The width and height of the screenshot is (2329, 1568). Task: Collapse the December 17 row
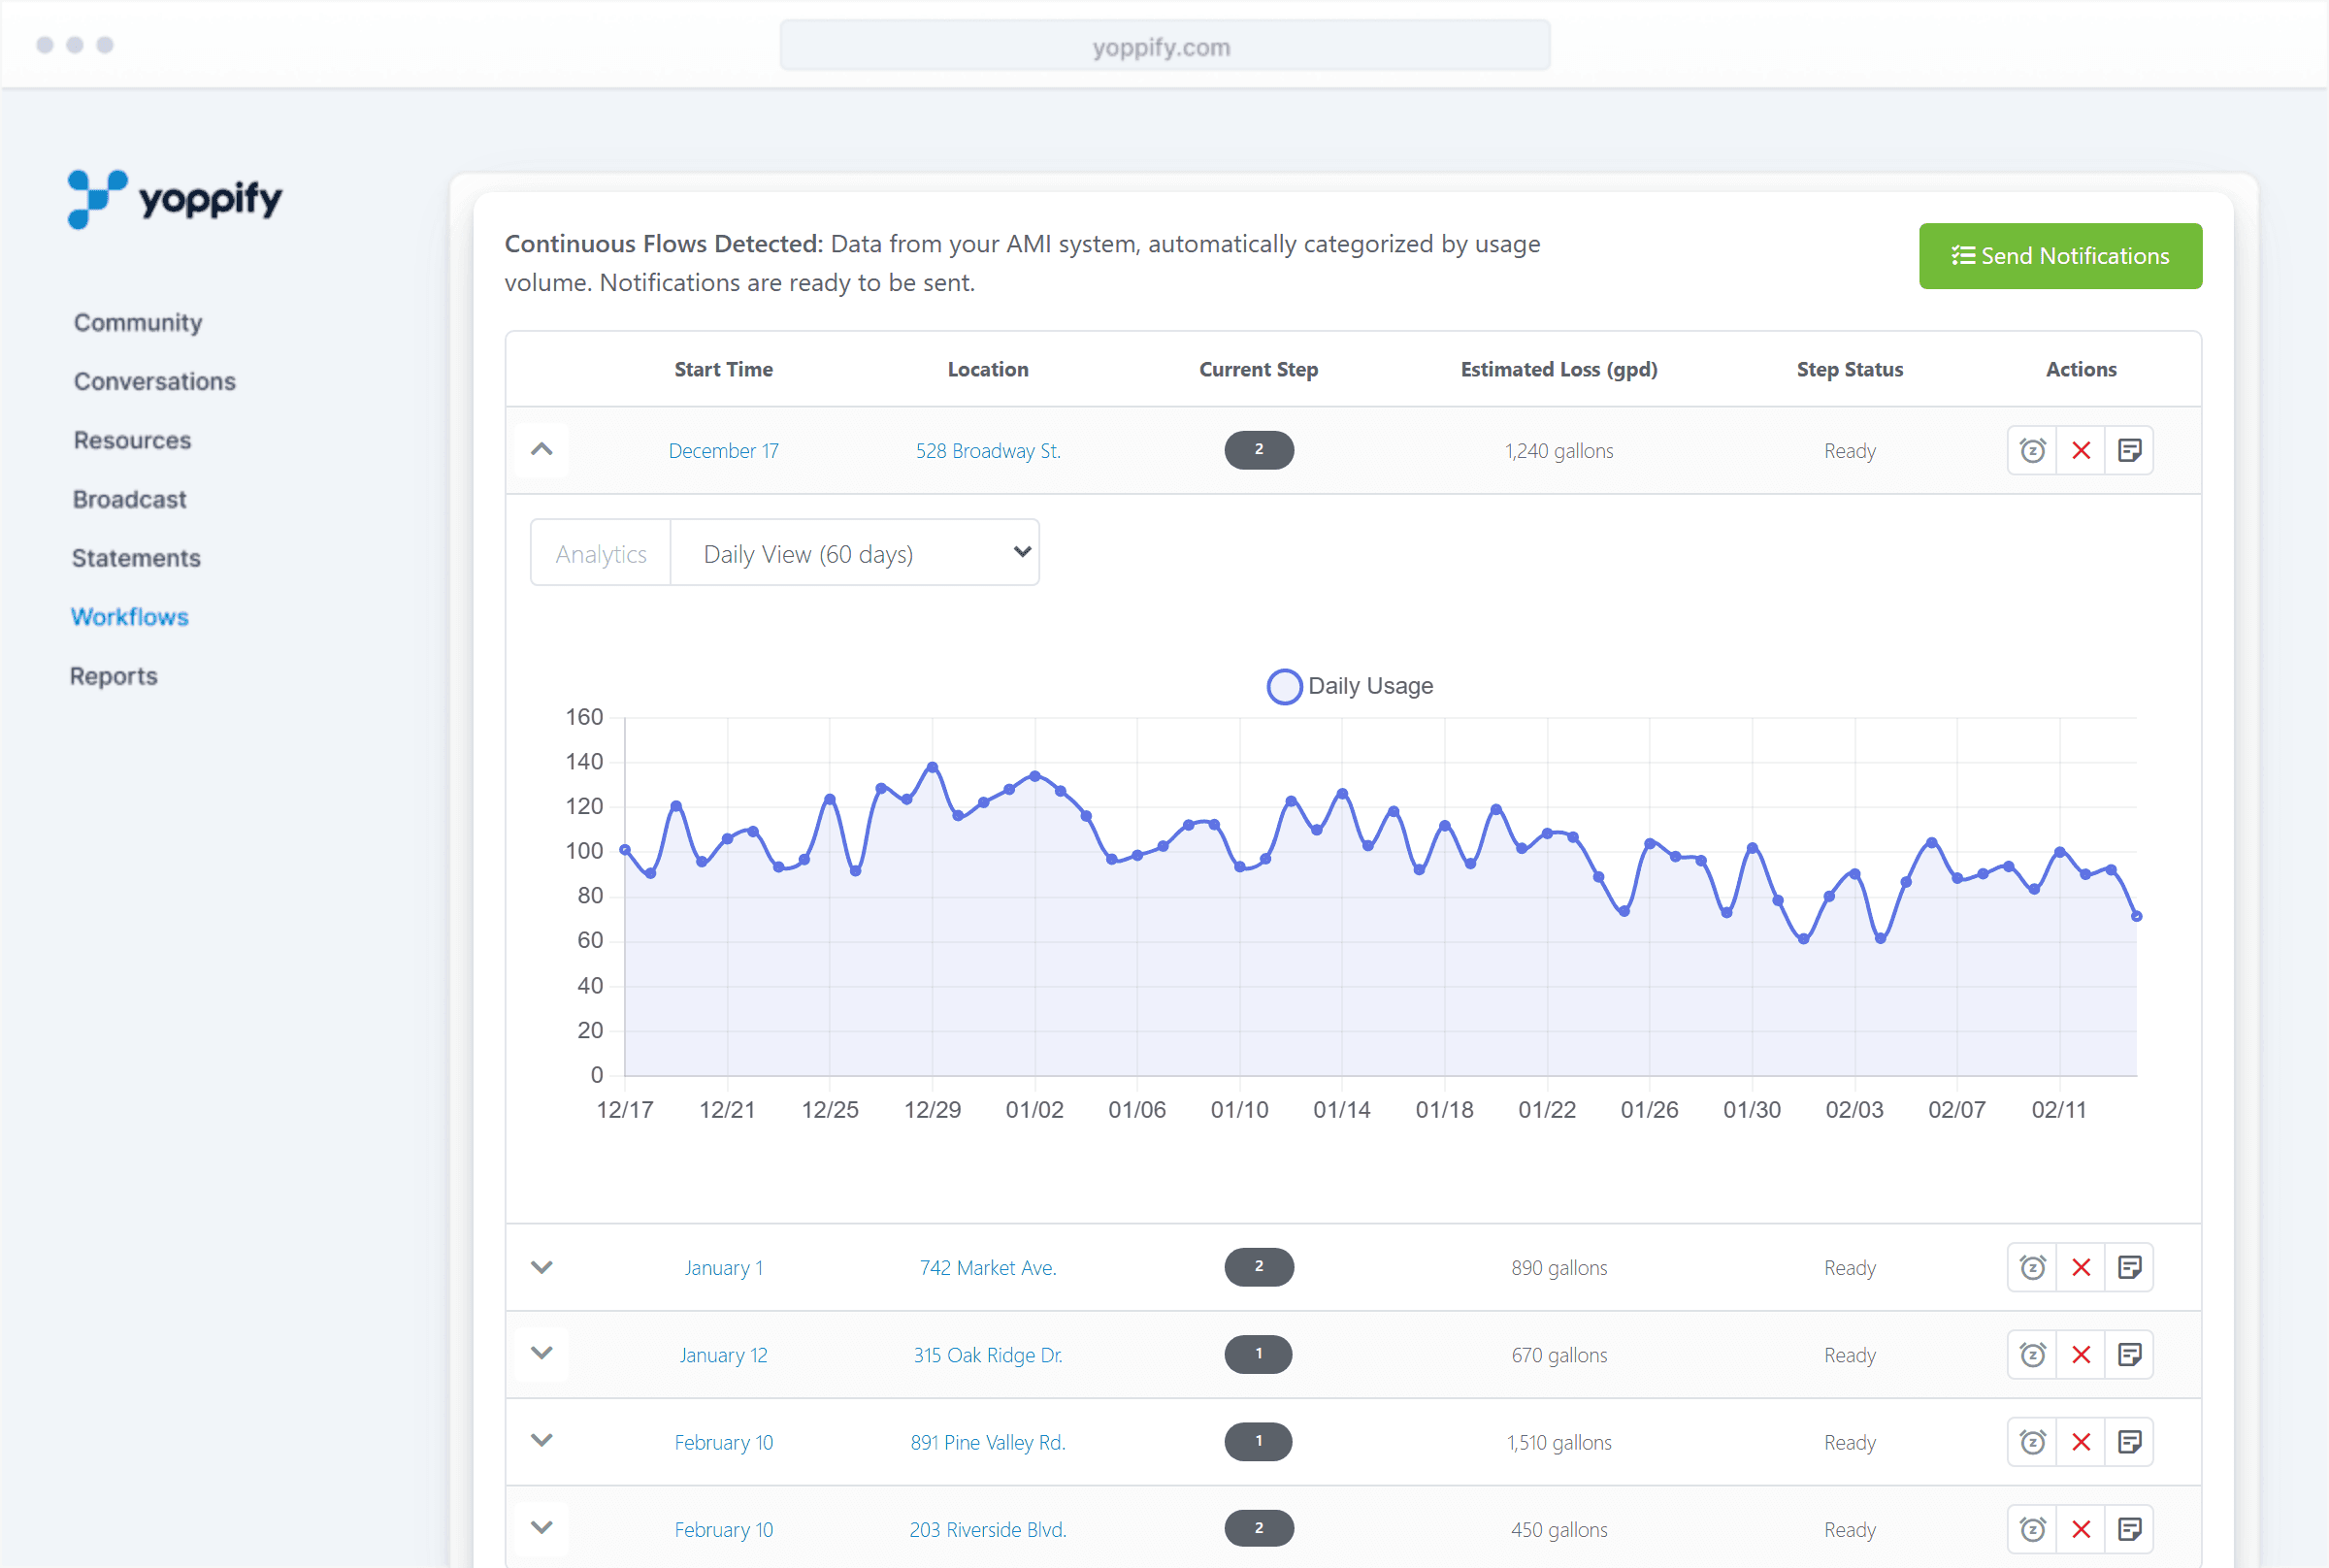[x=541, y=450]
